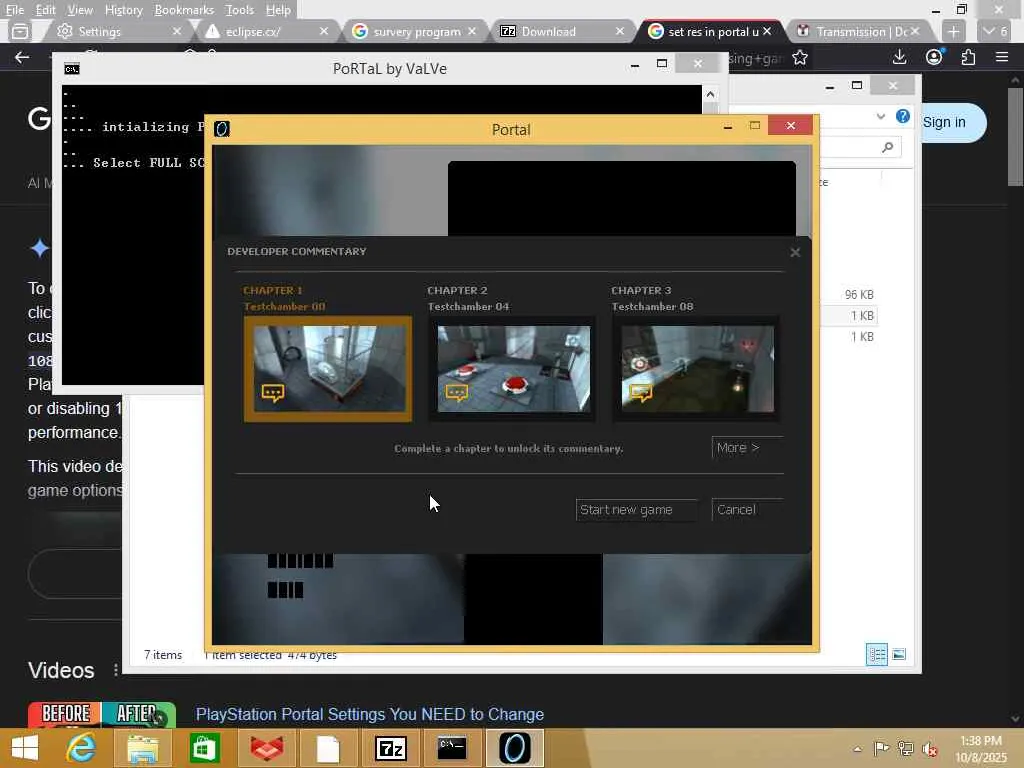Open the Windows Start button

click(x=25, y=748)
